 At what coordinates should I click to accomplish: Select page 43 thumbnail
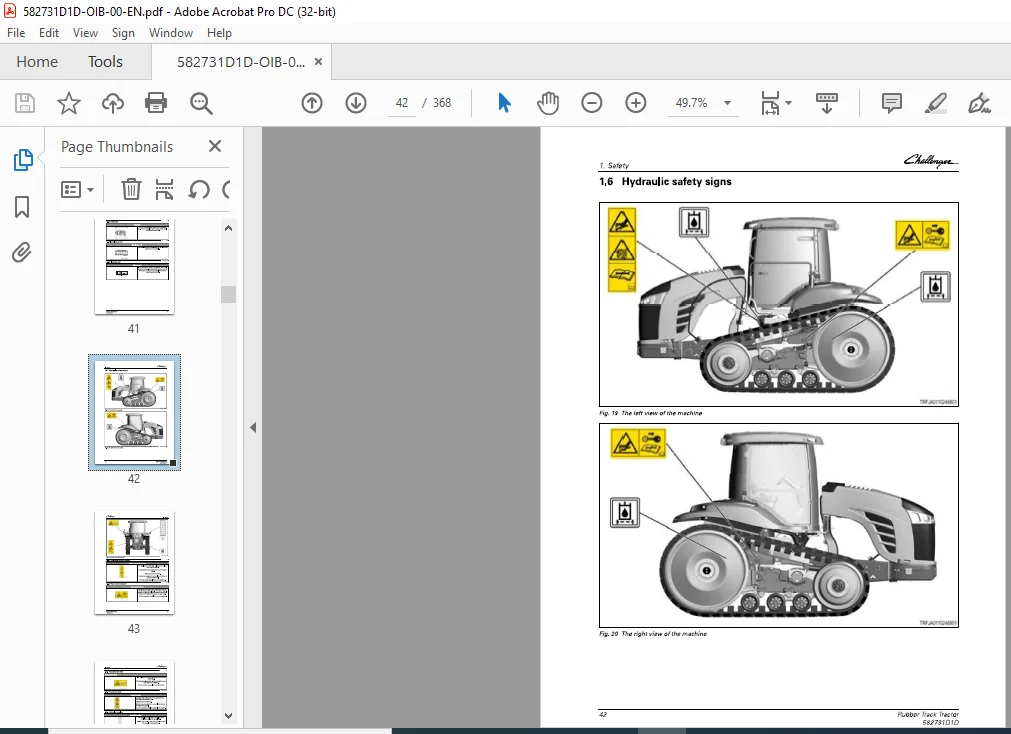134,562
